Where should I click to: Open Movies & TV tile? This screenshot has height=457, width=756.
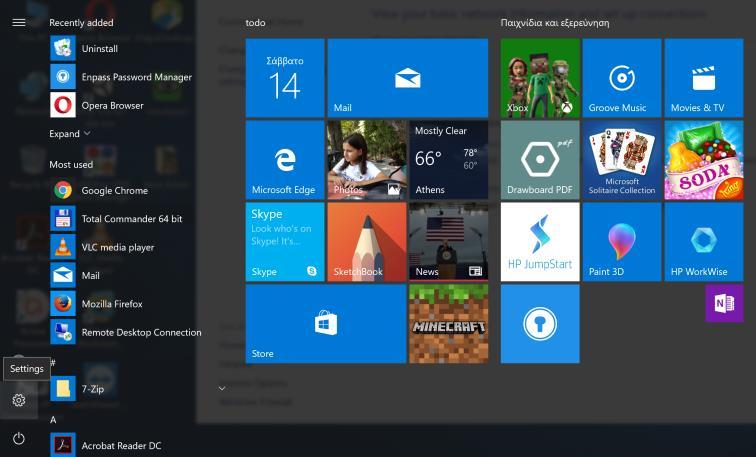[704, 78]
